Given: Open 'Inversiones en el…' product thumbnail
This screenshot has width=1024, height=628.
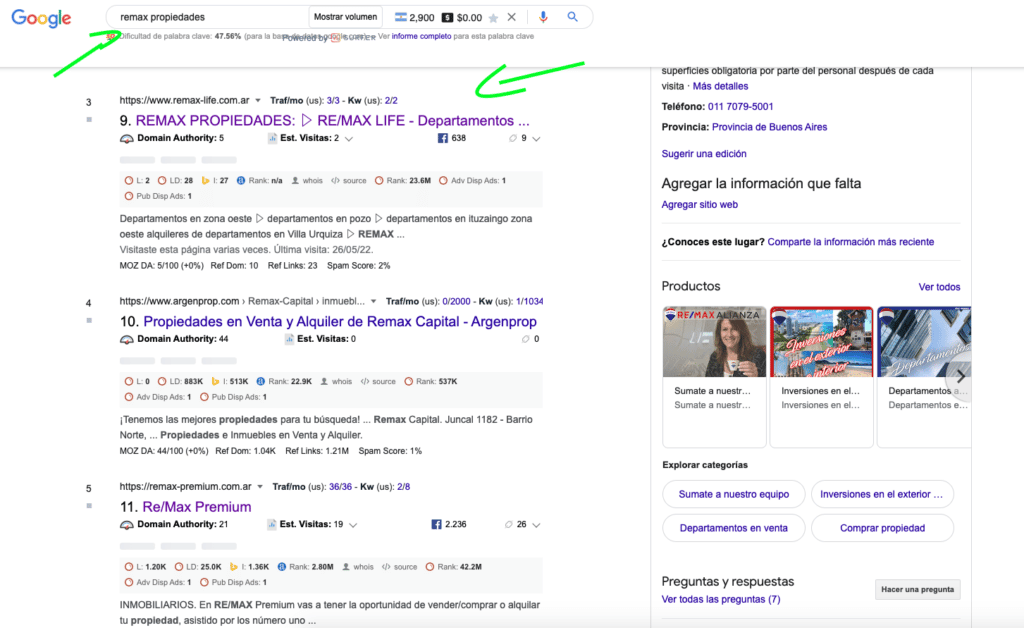Looking at the screenshot, I should [x=822, y=342].
